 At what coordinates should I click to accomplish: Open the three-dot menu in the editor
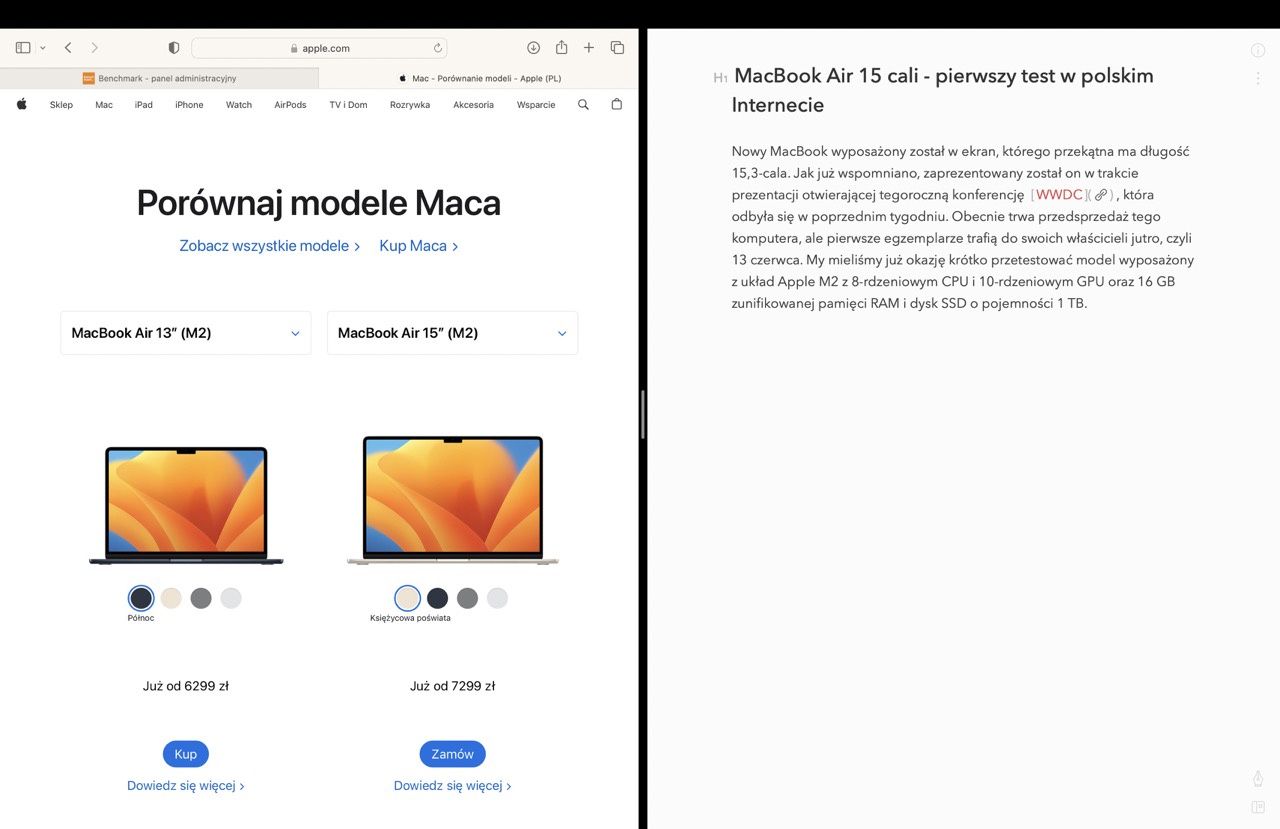1258,78
